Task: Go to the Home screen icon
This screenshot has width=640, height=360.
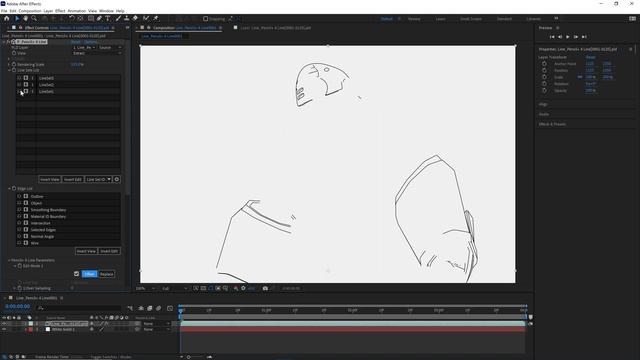Action: [x=7, y=18]
